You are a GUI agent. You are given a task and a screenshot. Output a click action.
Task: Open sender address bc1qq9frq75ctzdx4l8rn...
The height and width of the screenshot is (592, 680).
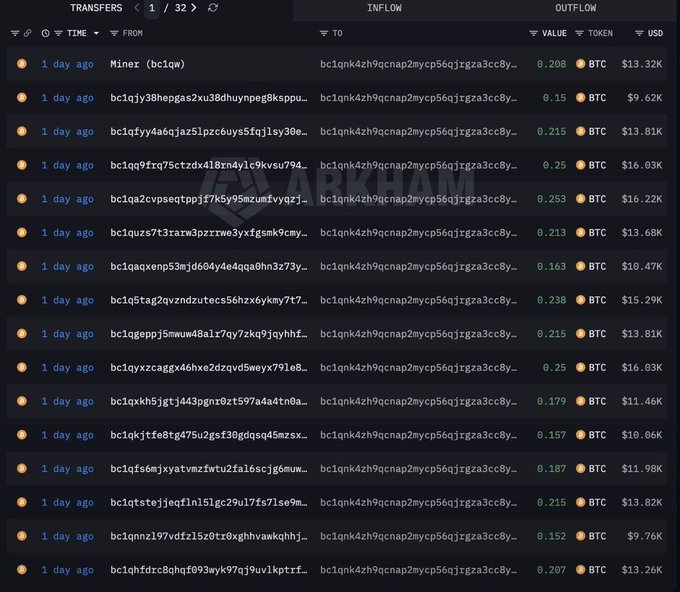[209, 165]
